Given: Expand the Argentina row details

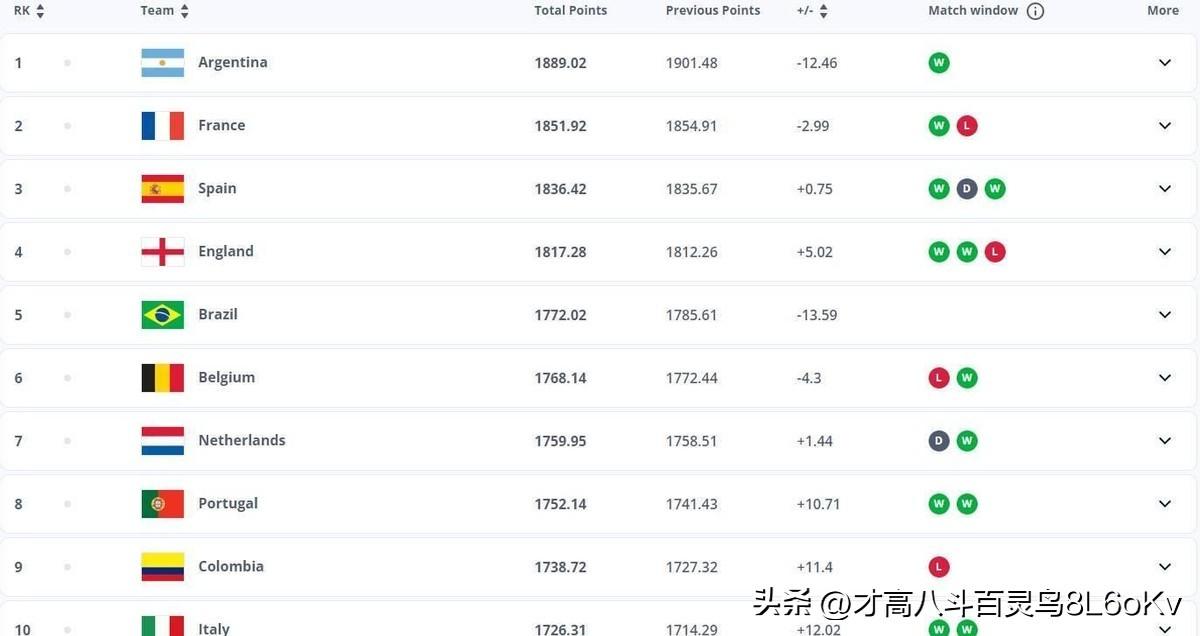Looking at the screenshot, I should coord(1164,63).
